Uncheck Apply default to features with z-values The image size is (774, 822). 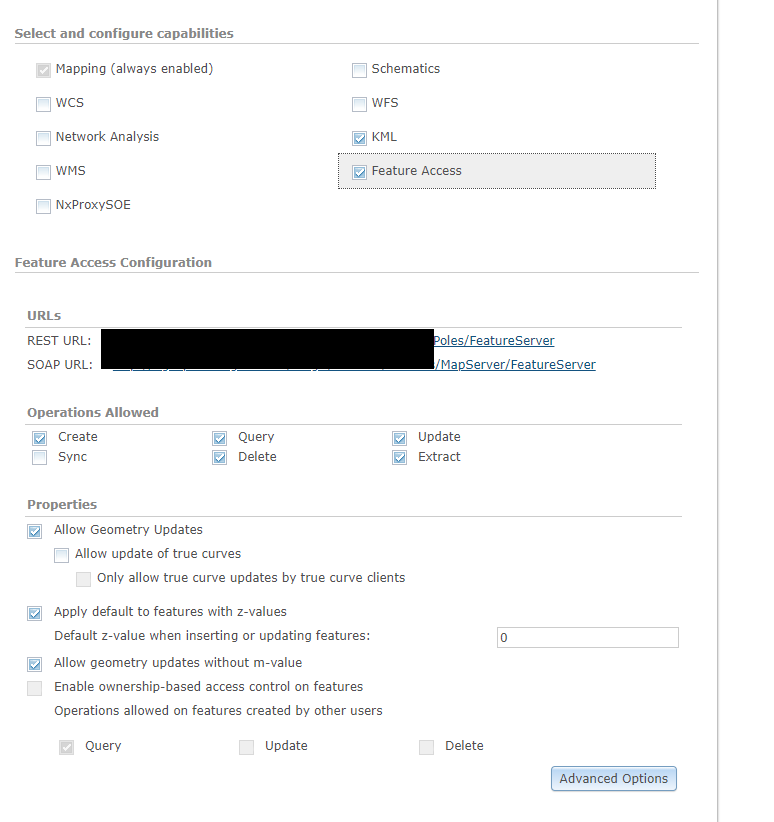coord(35,613)
